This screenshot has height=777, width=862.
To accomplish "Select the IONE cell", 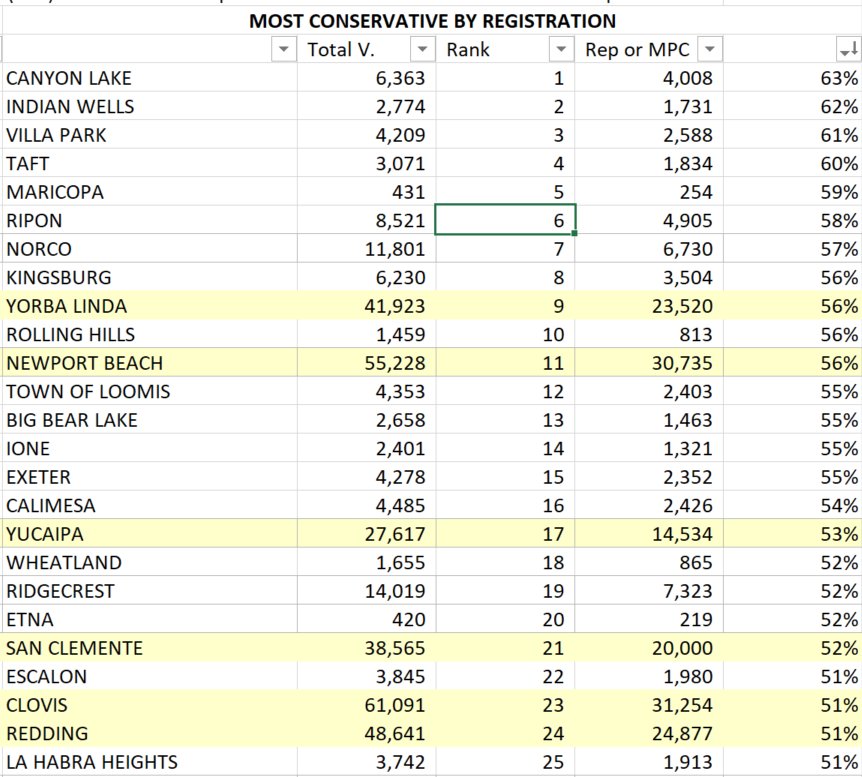I will pyautogui.click(x=150, y=449).
